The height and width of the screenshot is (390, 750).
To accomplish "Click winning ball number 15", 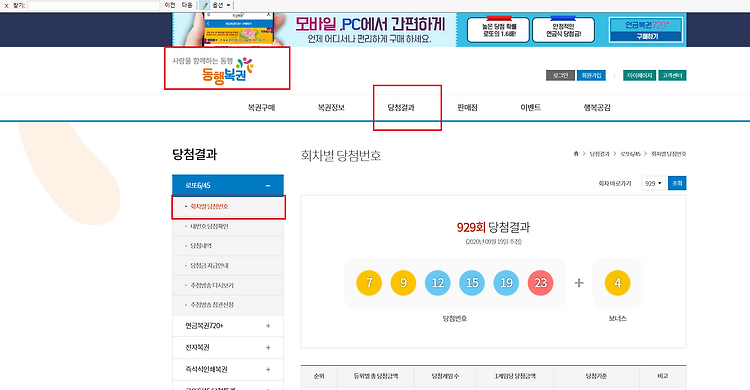I will (472, 283).
